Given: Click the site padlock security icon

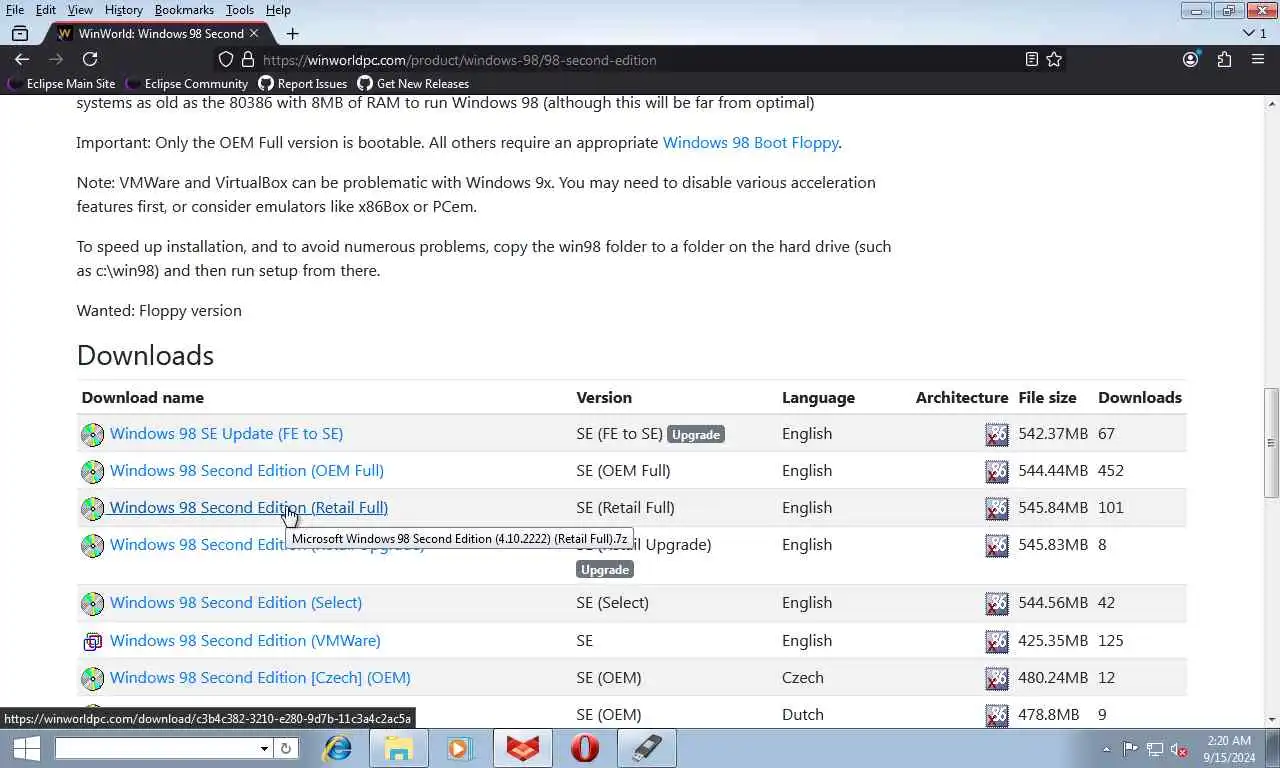Looking at the screenshot, I should pyautogui.click(x=248, y=60).
